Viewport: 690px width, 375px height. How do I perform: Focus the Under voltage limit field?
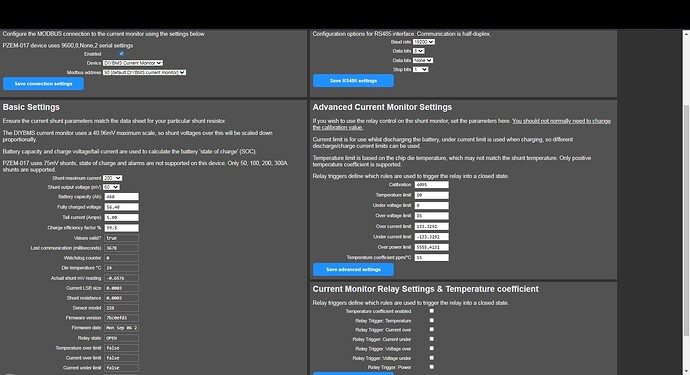pos(432,206)
